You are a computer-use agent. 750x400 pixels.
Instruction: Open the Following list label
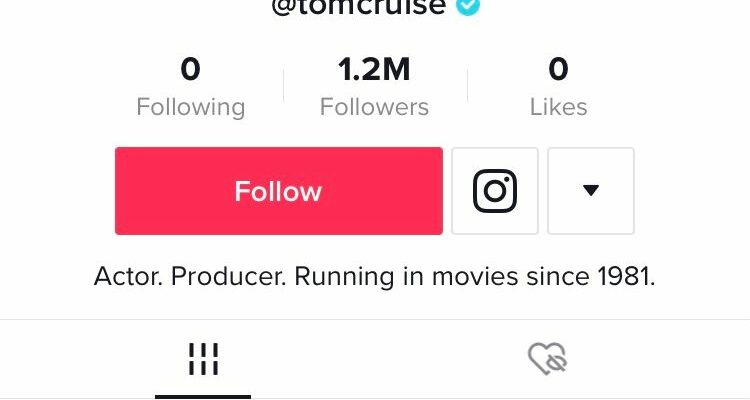coord(190,107)
